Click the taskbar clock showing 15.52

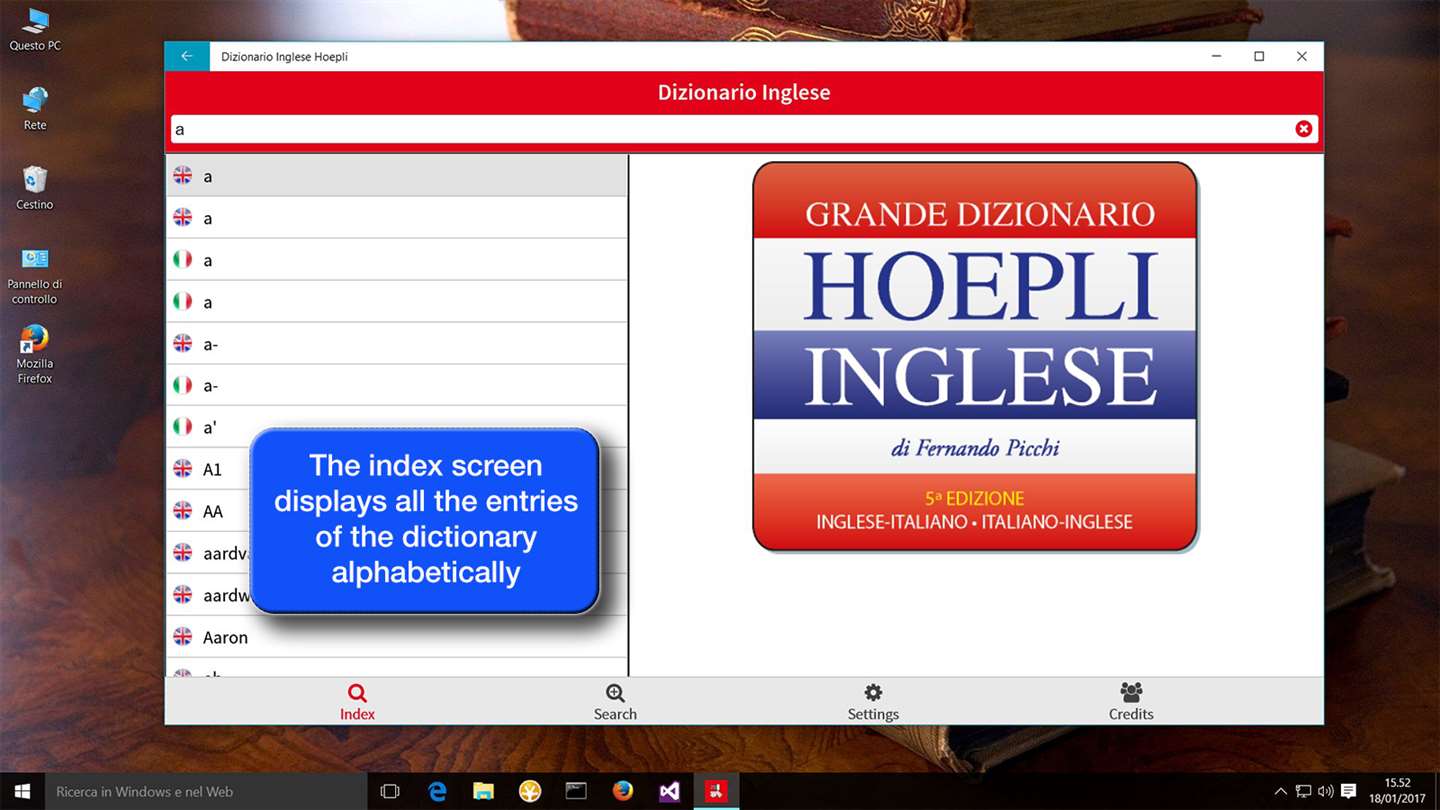[x=1398, y=791]
